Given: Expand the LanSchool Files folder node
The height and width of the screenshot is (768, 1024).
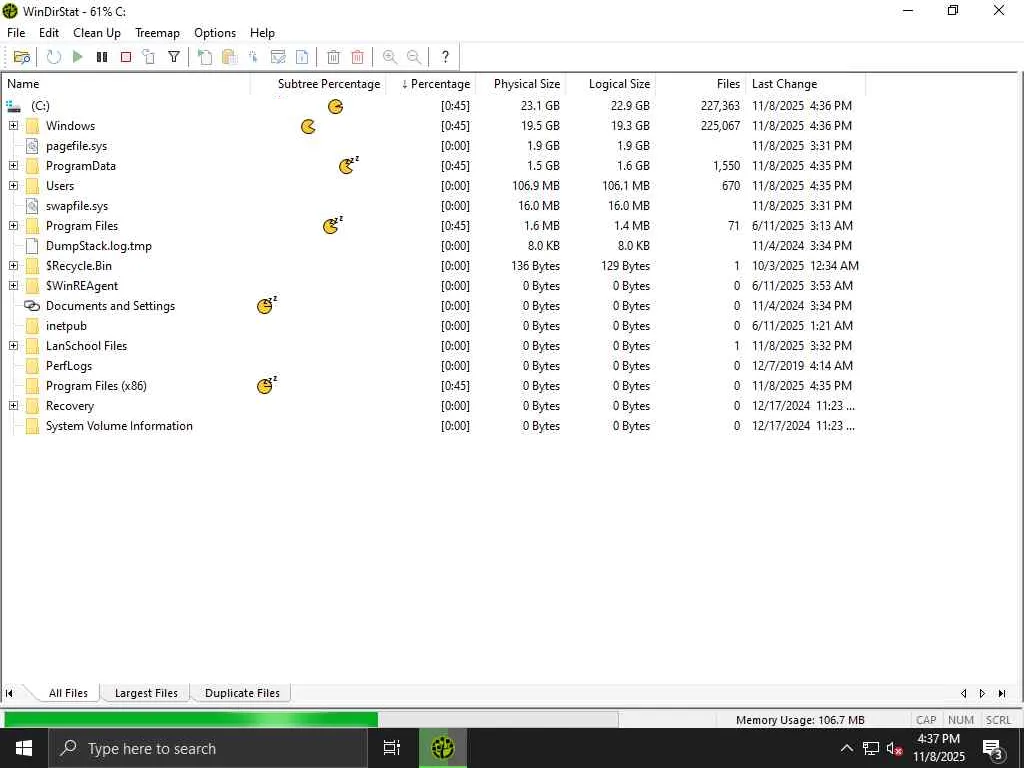Looking at the screenshot, I should click(x=13, y=345).
